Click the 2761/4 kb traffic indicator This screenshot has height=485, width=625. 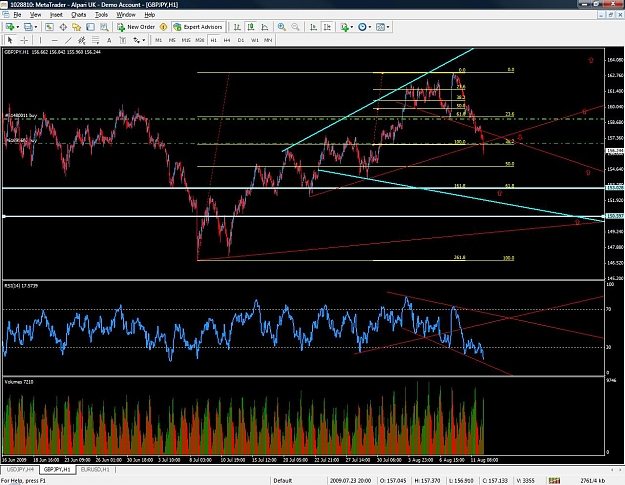click(x=593, y=481)
